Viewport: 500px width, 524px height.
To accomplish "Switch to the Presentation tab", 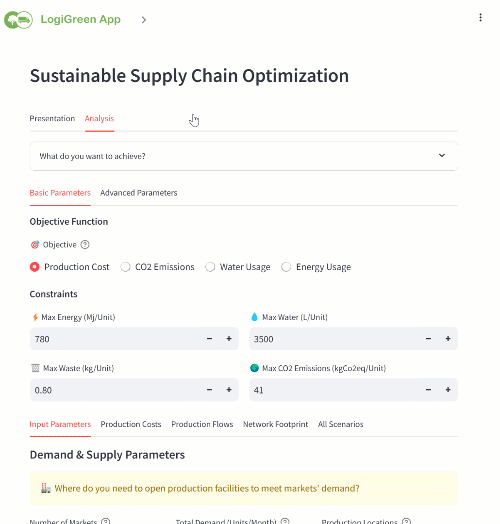I will (52, 119).
